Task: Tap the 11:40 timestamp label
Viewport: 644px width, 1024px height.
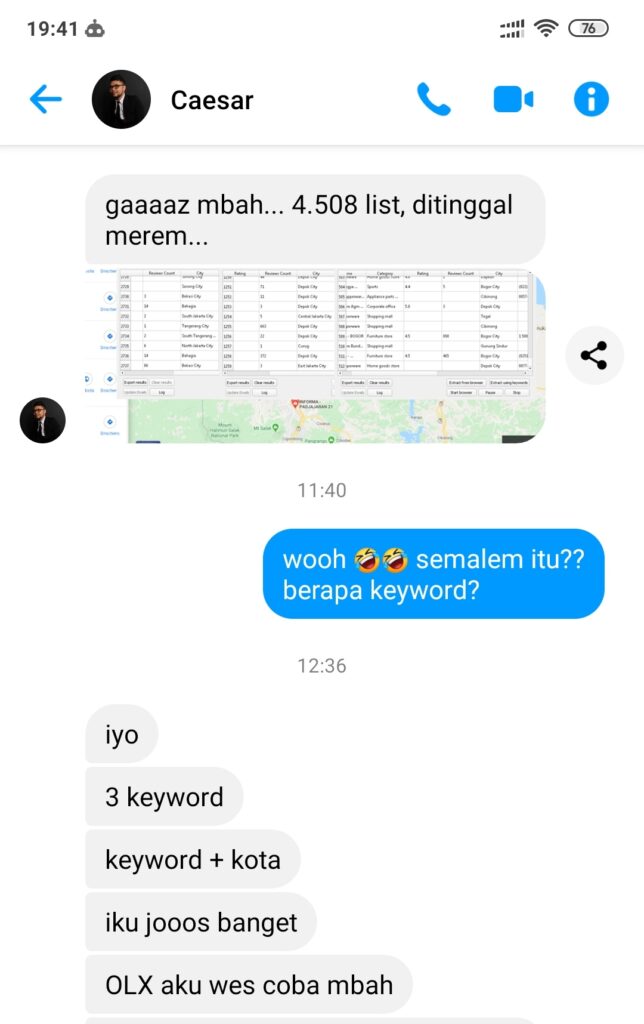Action: pyautogui.click(x=322, y=490)
